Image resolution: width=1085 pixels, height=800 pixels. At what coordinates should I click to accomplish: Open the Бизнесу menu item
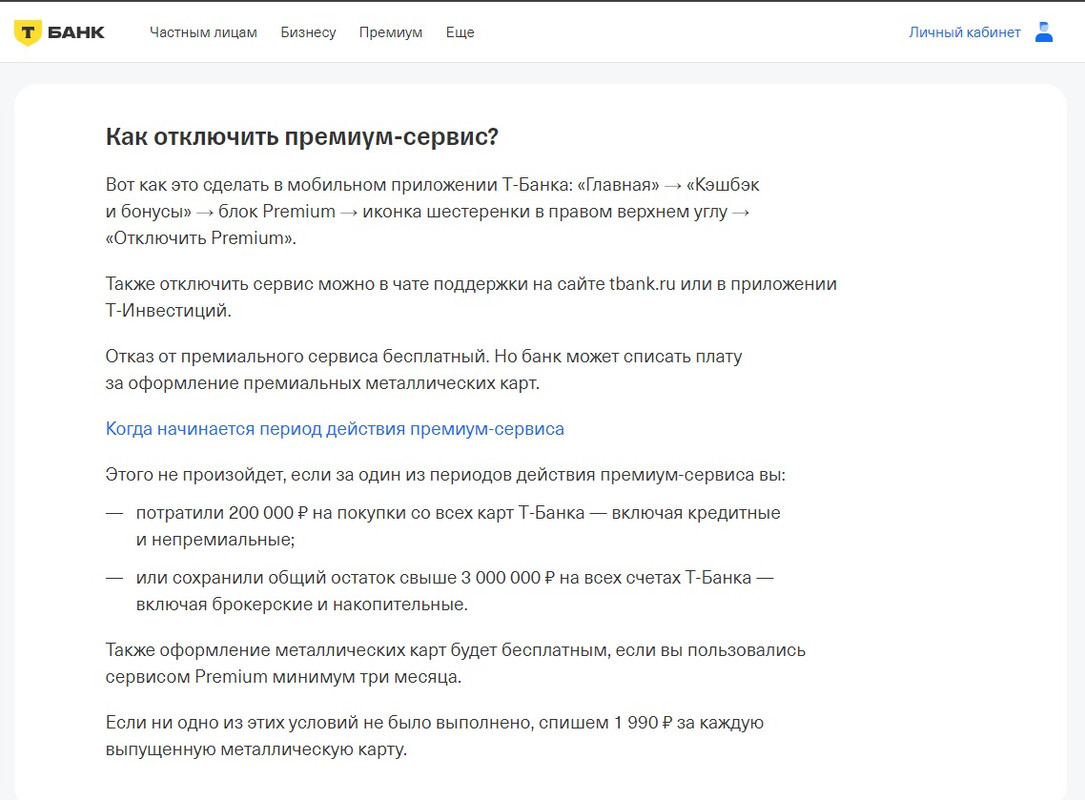click(x=308, y=33)
